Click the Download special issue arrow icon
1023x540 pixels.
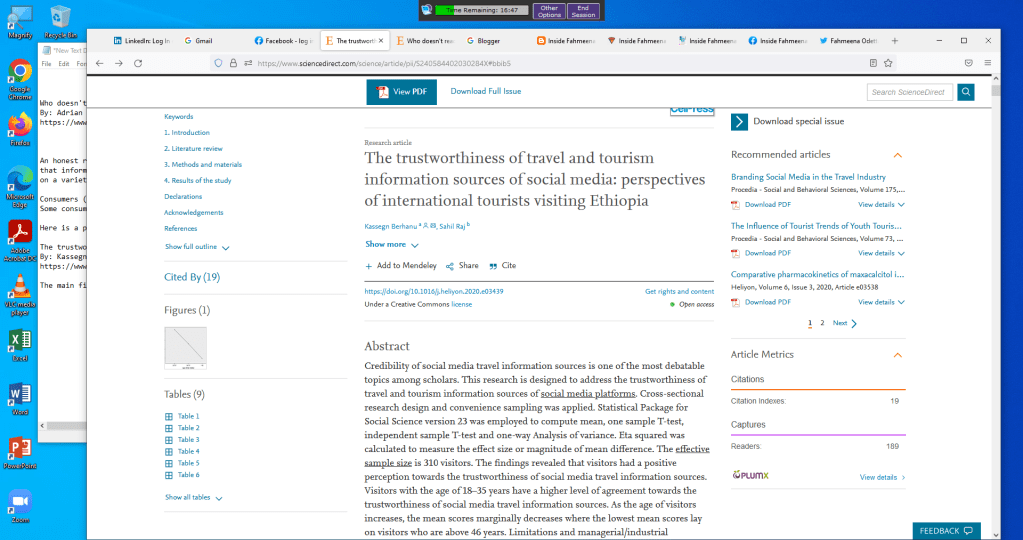pos(739,122)
